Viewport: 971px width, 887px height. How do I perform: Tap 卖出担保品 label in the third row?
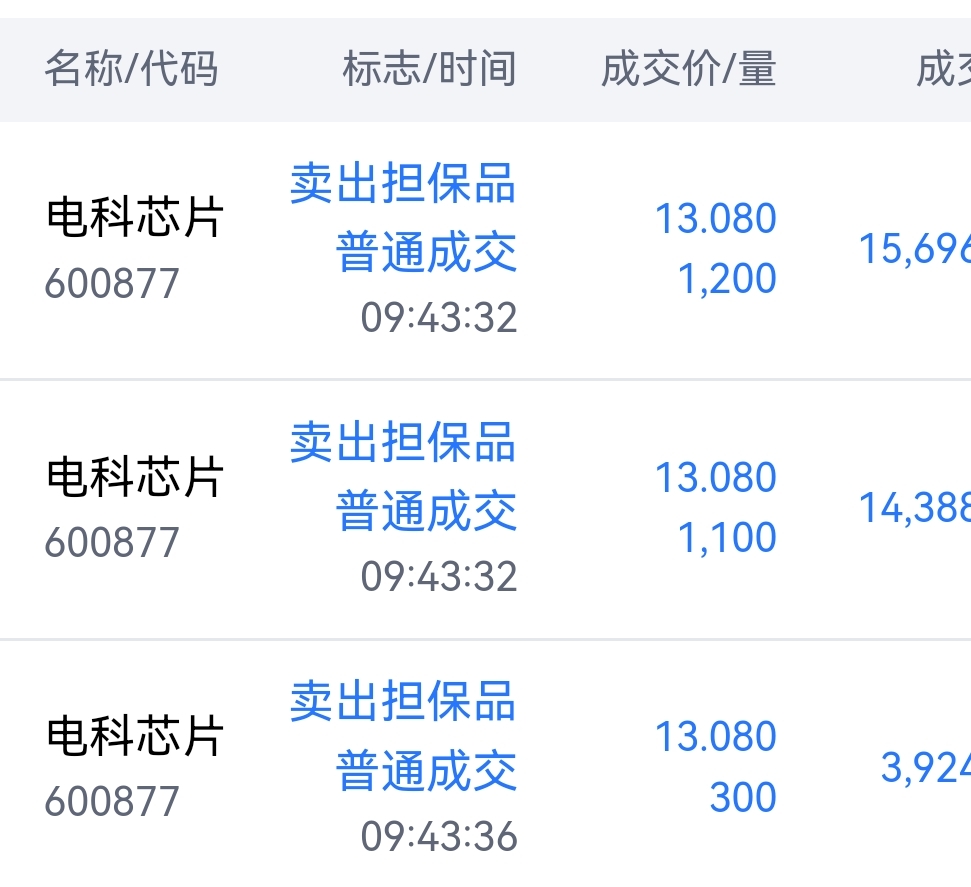[403, 701]
